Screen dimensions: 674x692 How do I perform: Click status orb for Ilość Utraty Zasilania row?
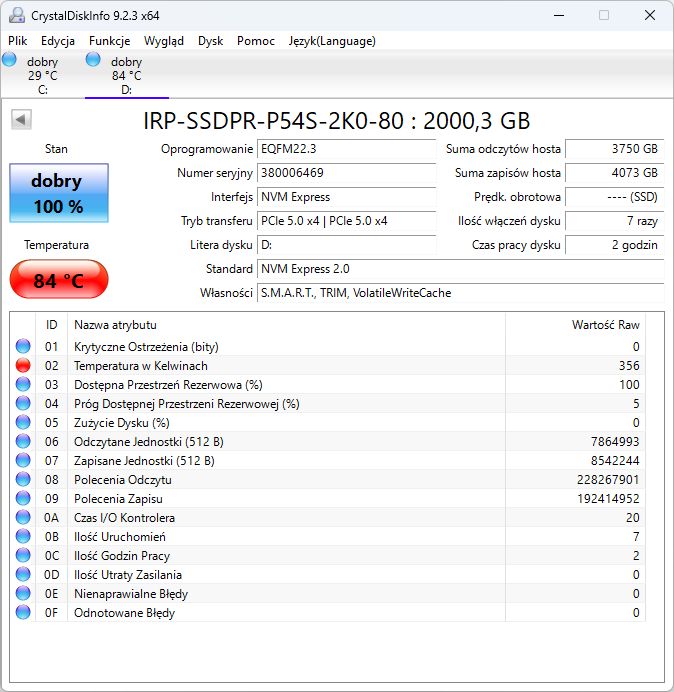(x=23, y=574)
